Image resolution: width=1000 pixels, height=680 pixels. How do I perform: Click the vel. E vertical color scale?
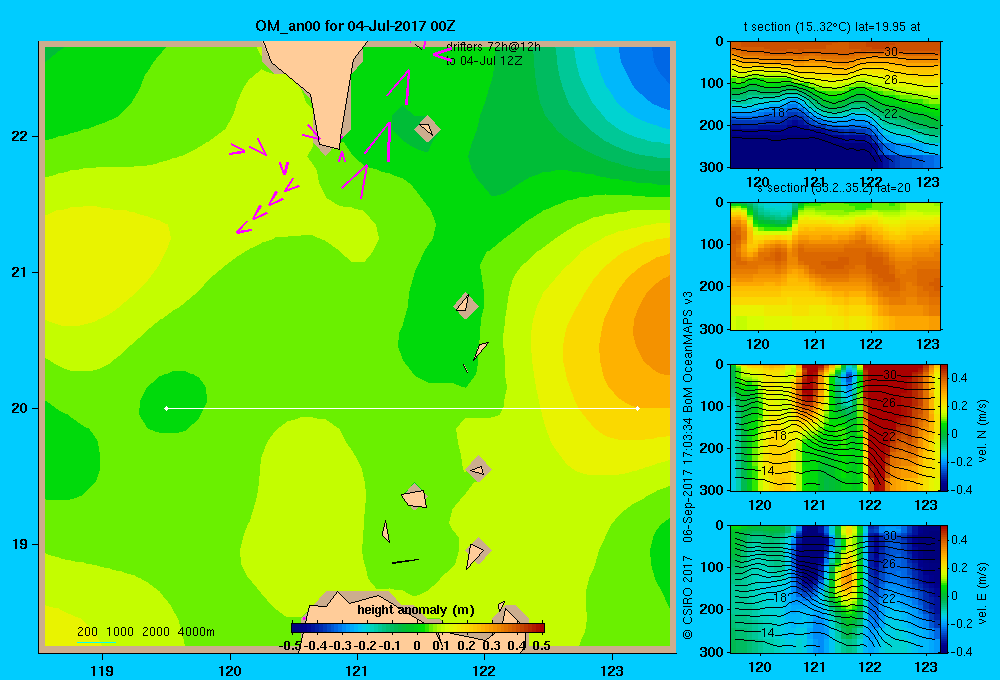tap(945, 589)
